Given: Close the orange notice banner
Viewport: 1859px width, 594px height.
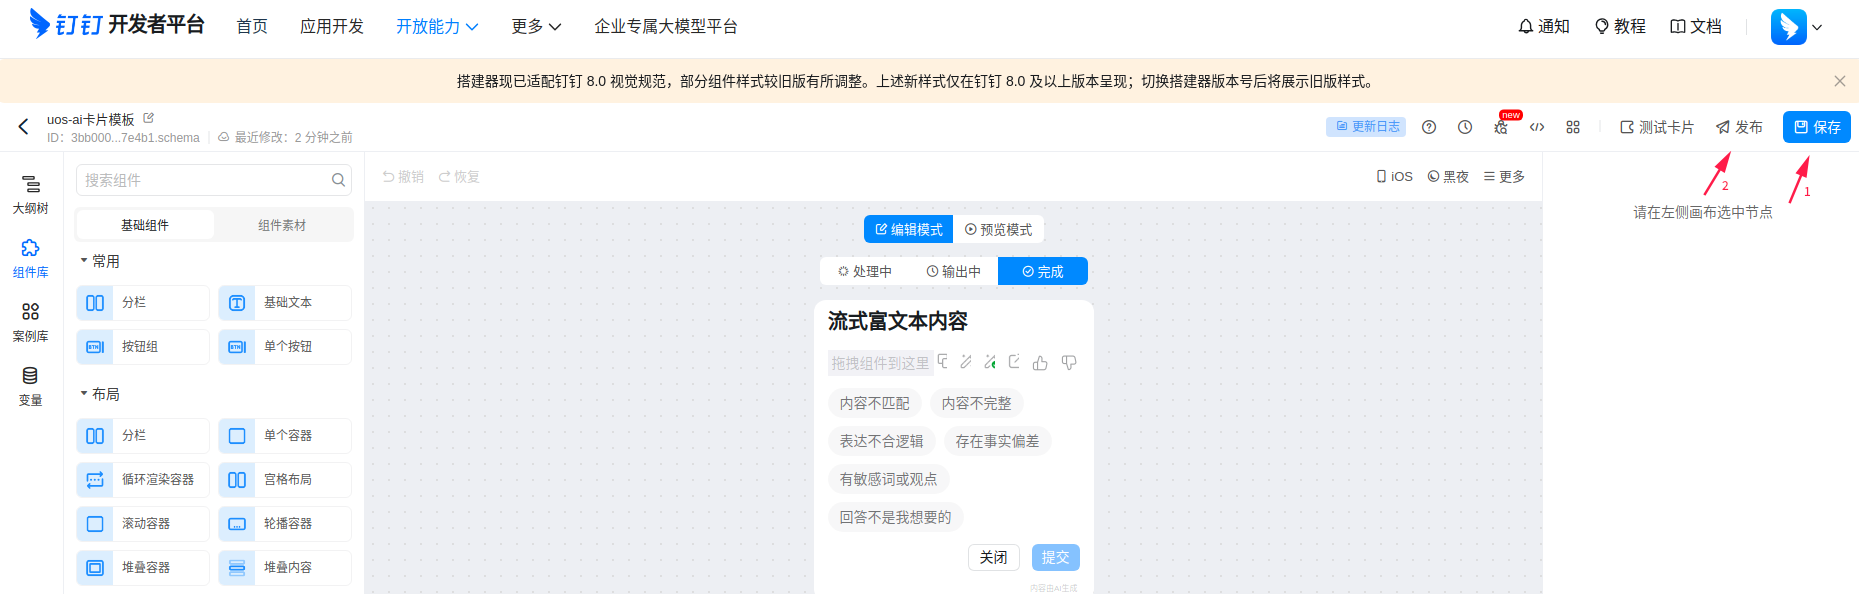Looking at the screenshot, I should point(1840,81).
